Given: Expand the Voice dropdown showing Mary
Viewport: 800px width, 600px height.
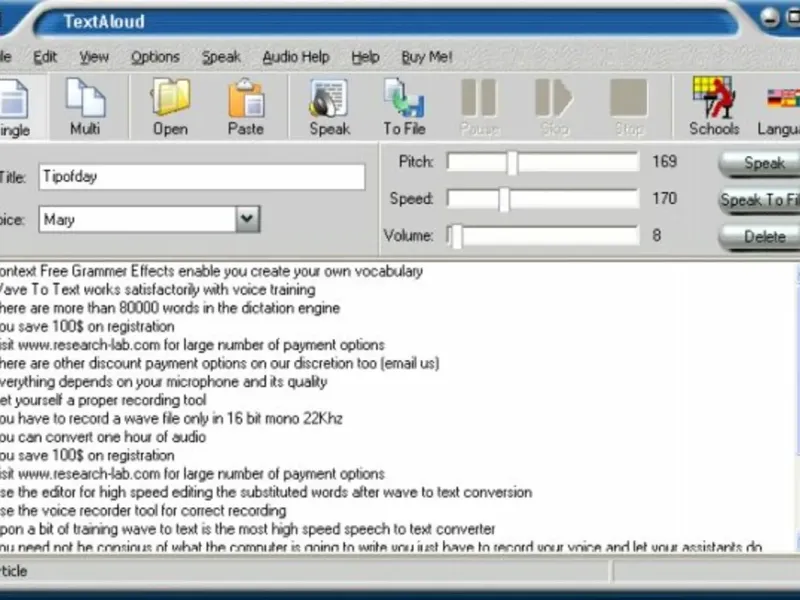Looking at the screenshot, I should 247,219.
